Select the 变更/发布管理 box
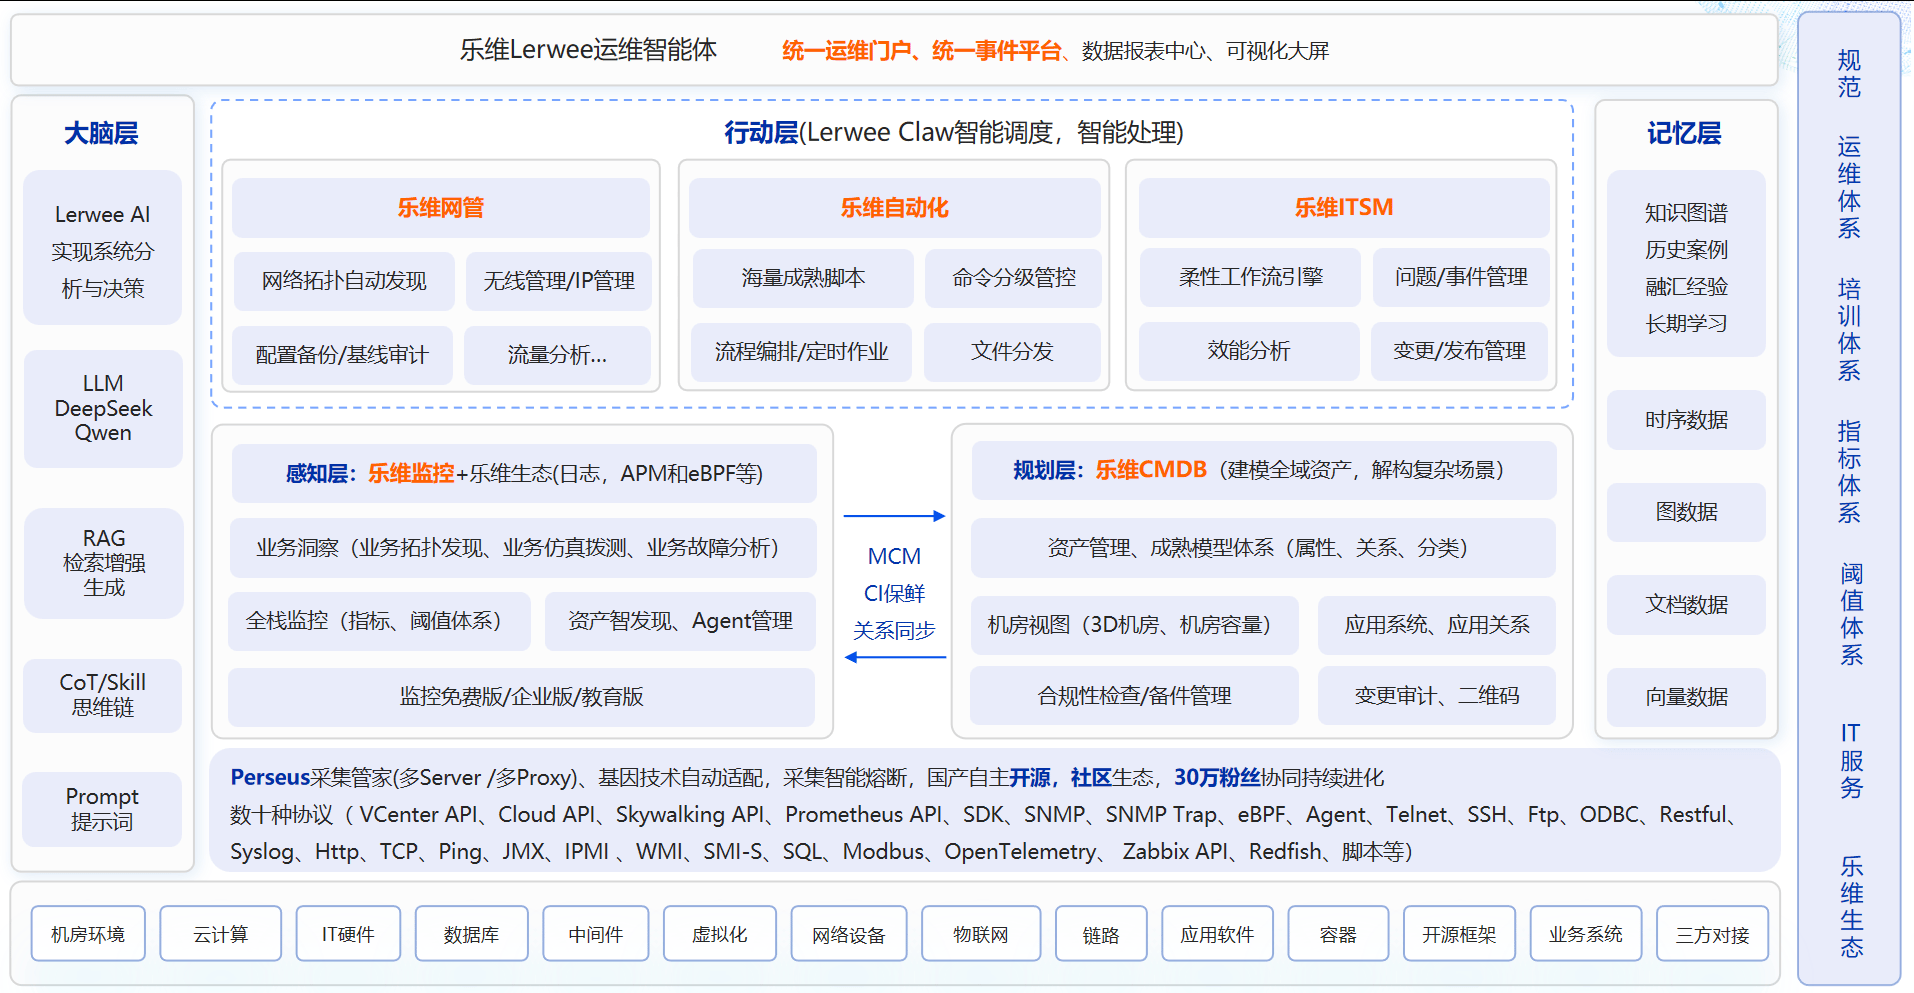This screenshot has height=993, width=1914. [x=1459, y=351]
